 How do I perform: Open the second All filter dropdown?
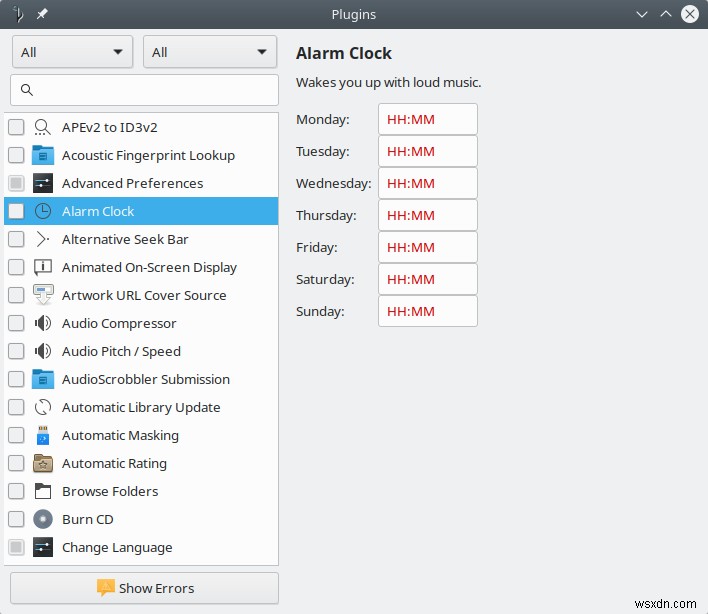210,52
